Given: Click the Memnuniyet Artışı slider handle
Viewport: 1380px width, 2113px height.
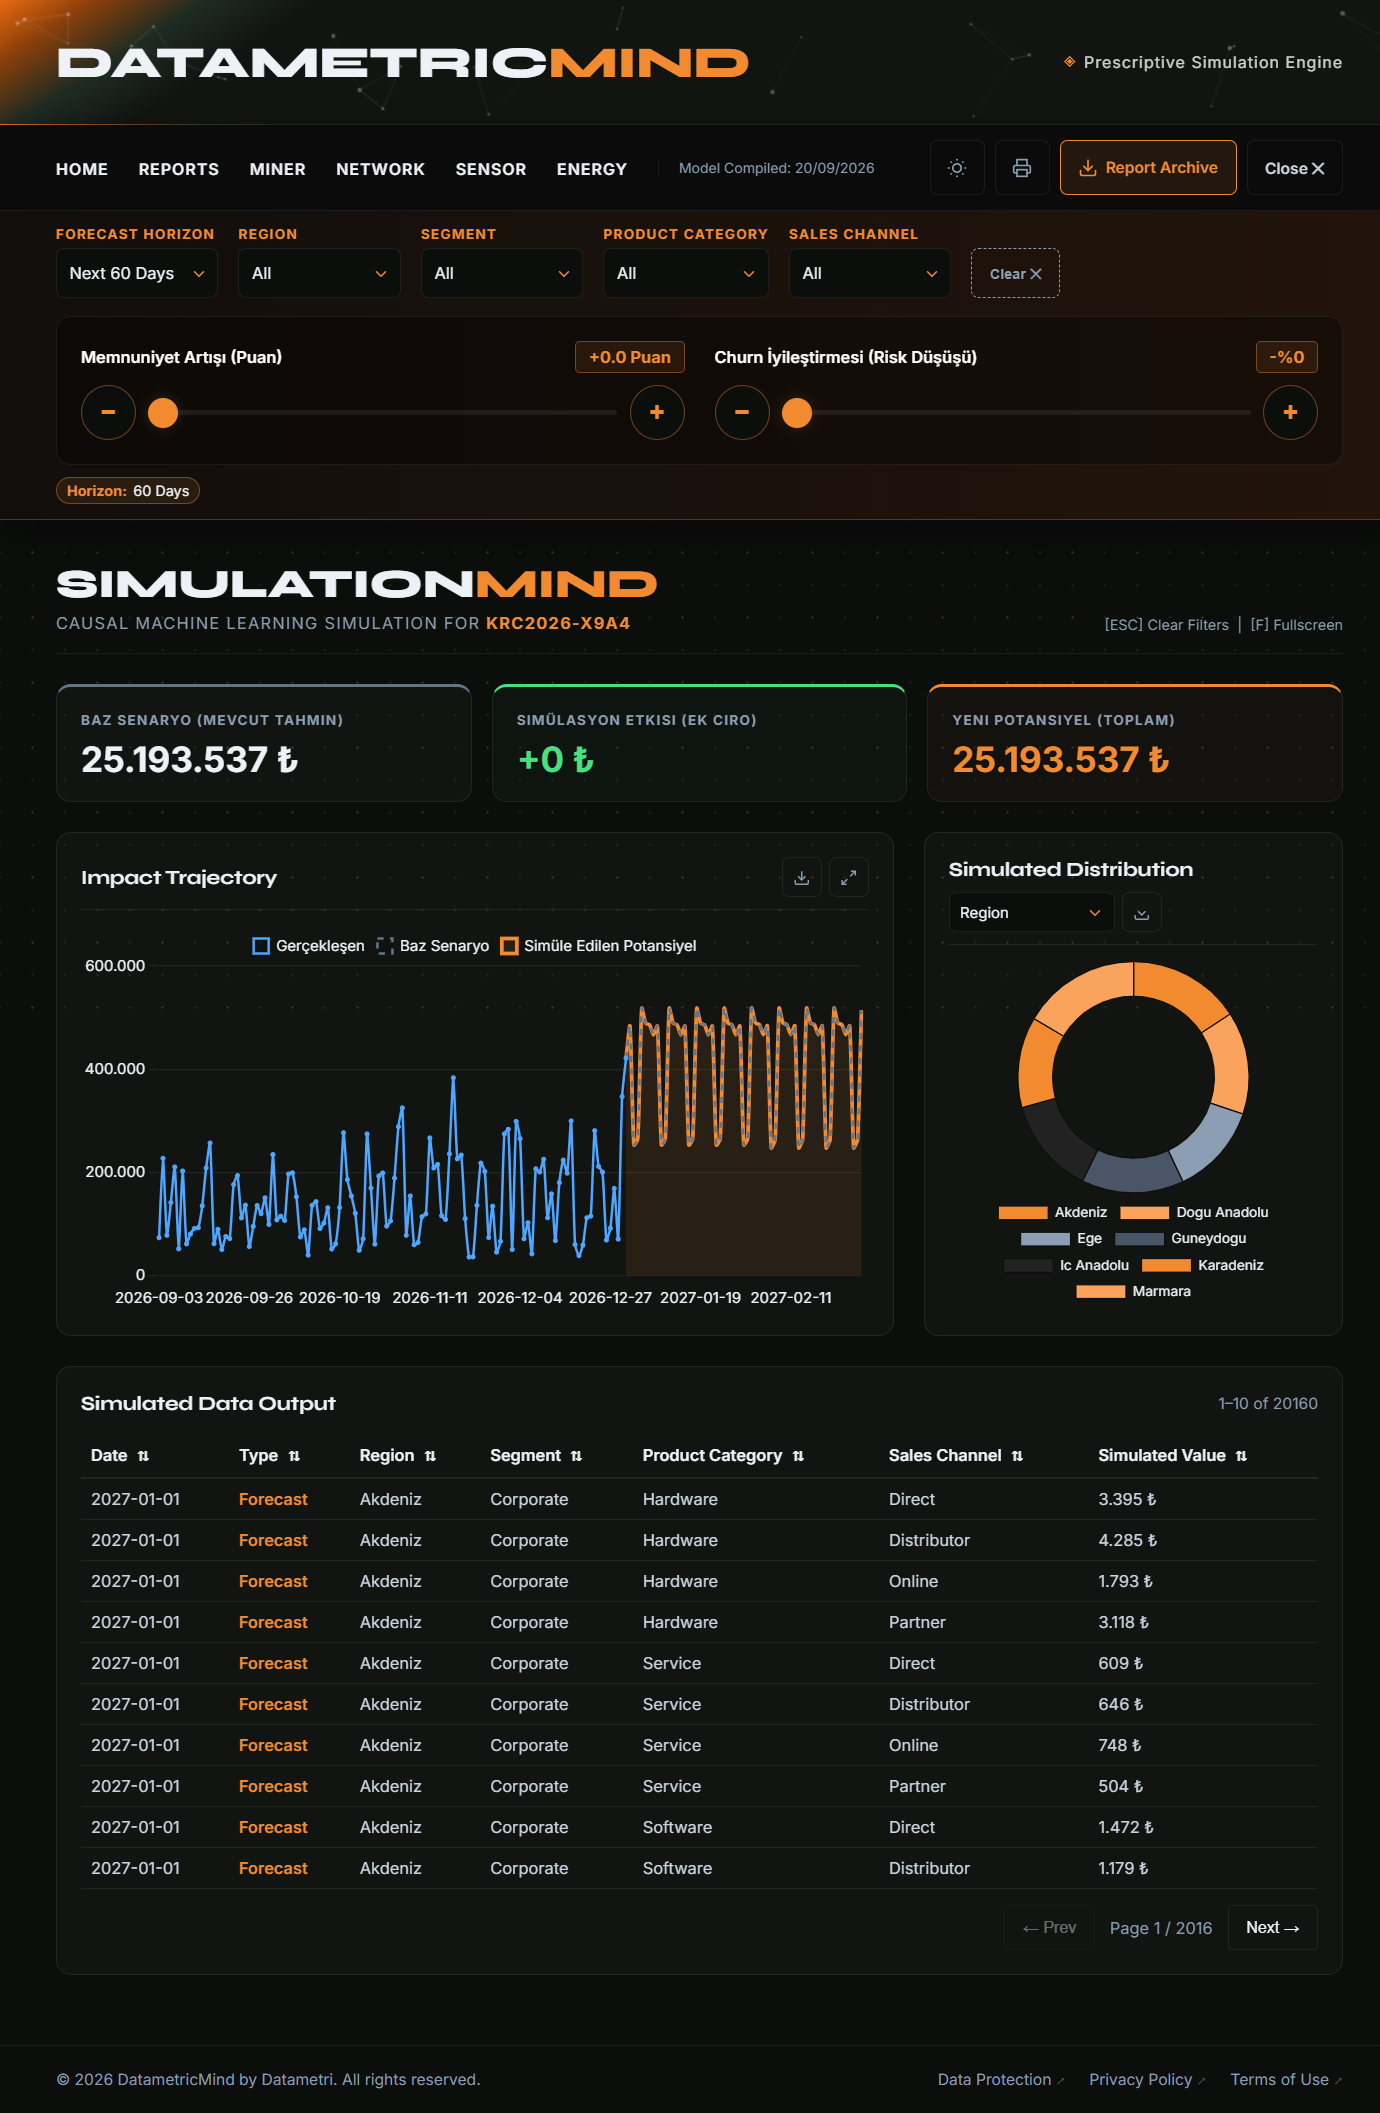Looking at the screenshot, I should pos(163,412).
